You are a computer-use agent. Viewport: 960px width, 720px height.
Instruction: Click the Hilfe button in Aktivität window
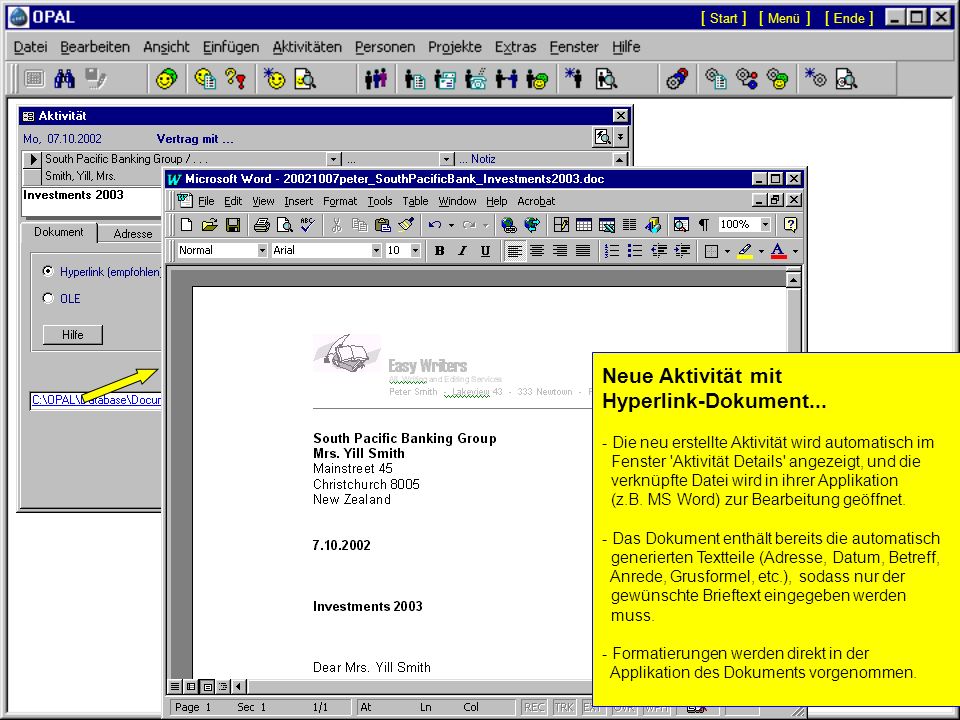tap(72, 335)
